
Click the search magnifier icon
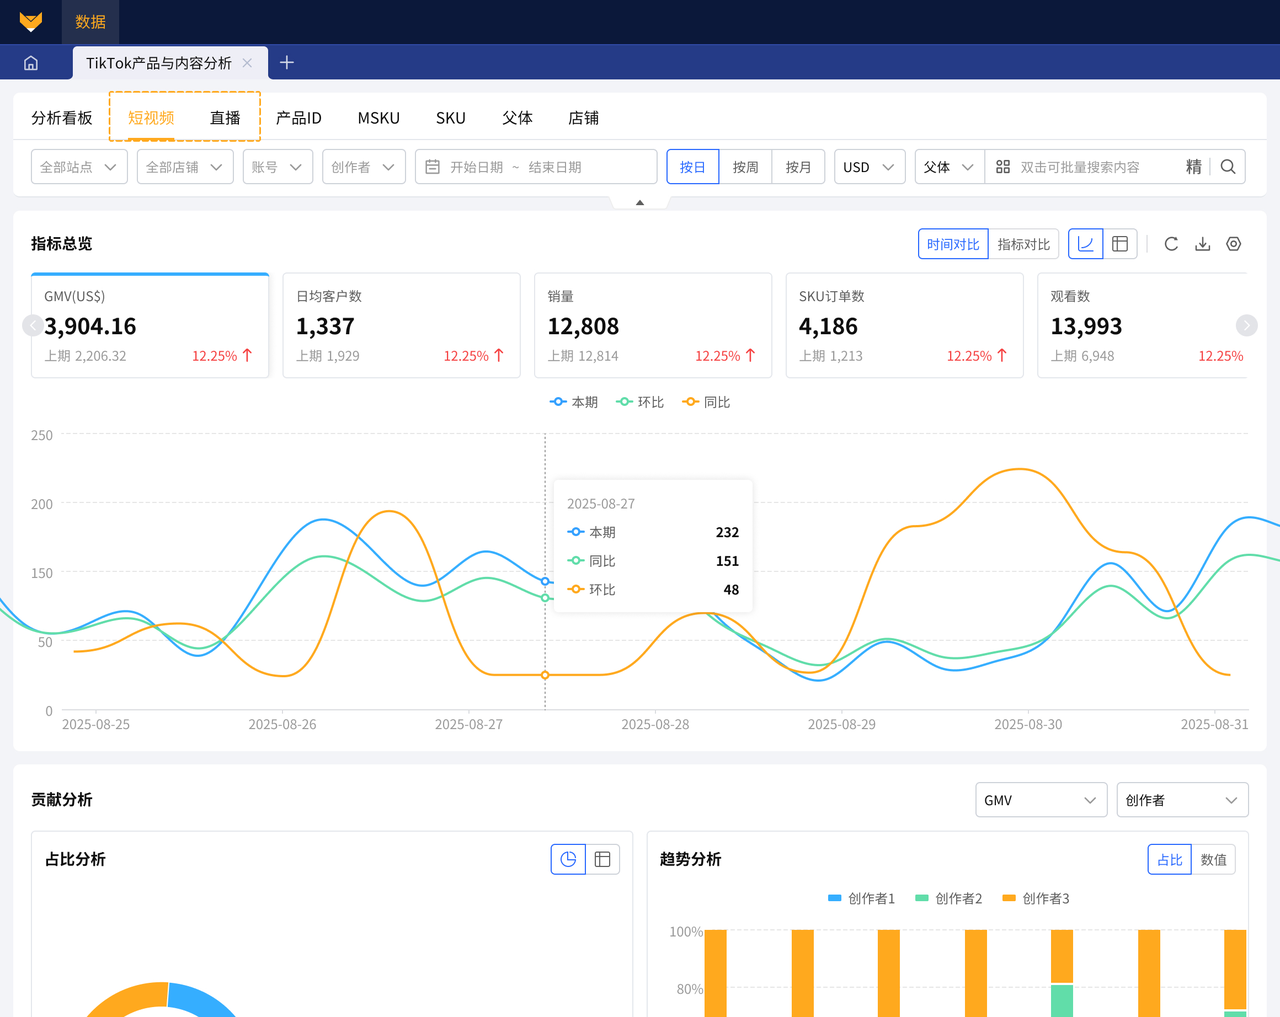pyautogui.click(x=1228, y=167)
